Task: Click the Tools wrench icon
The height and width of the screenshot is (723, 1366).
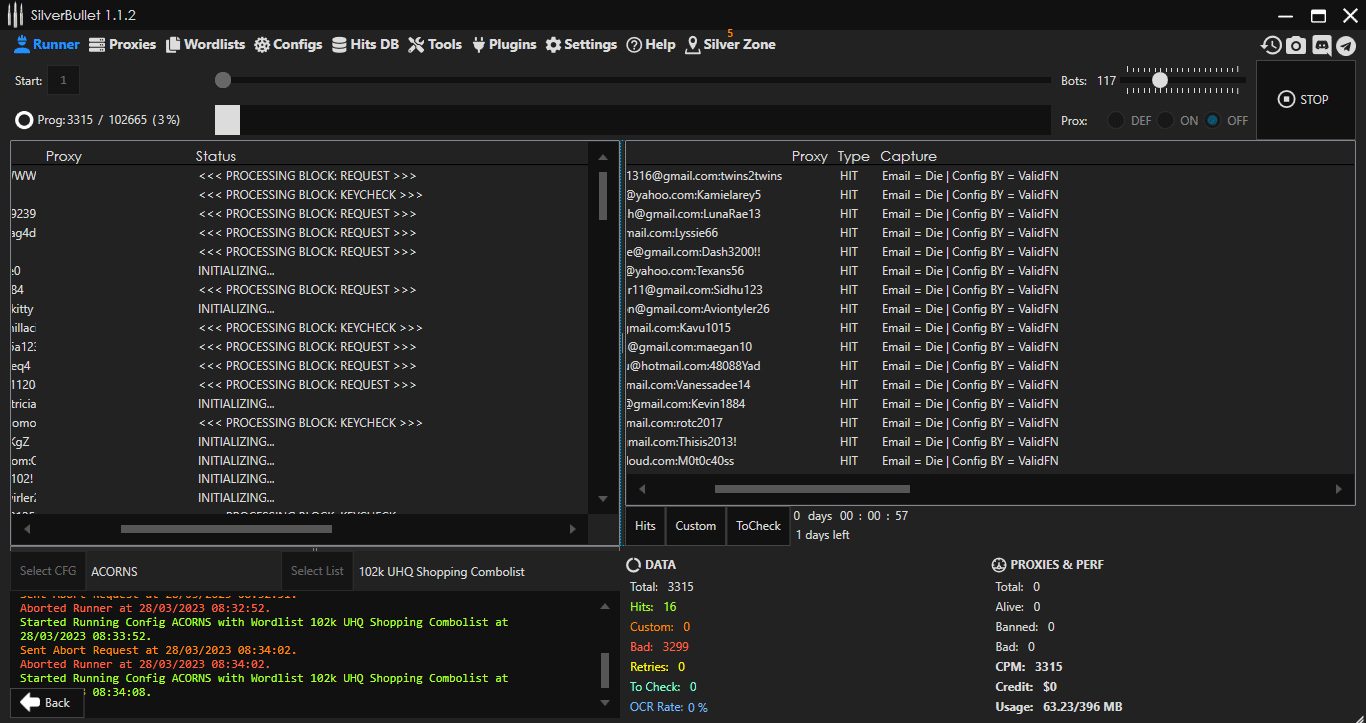Action: tap(417, 45)
